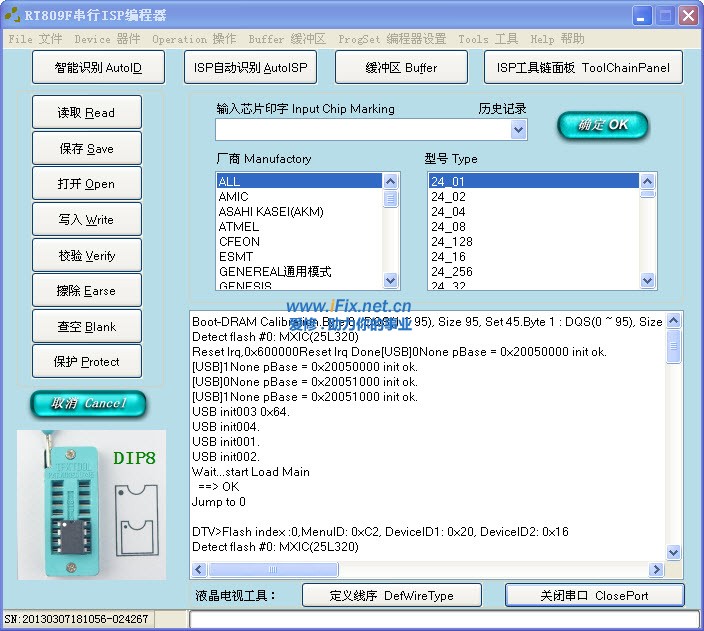
Task: Select type 24_256 in the Type list
Action: (533, 271)
